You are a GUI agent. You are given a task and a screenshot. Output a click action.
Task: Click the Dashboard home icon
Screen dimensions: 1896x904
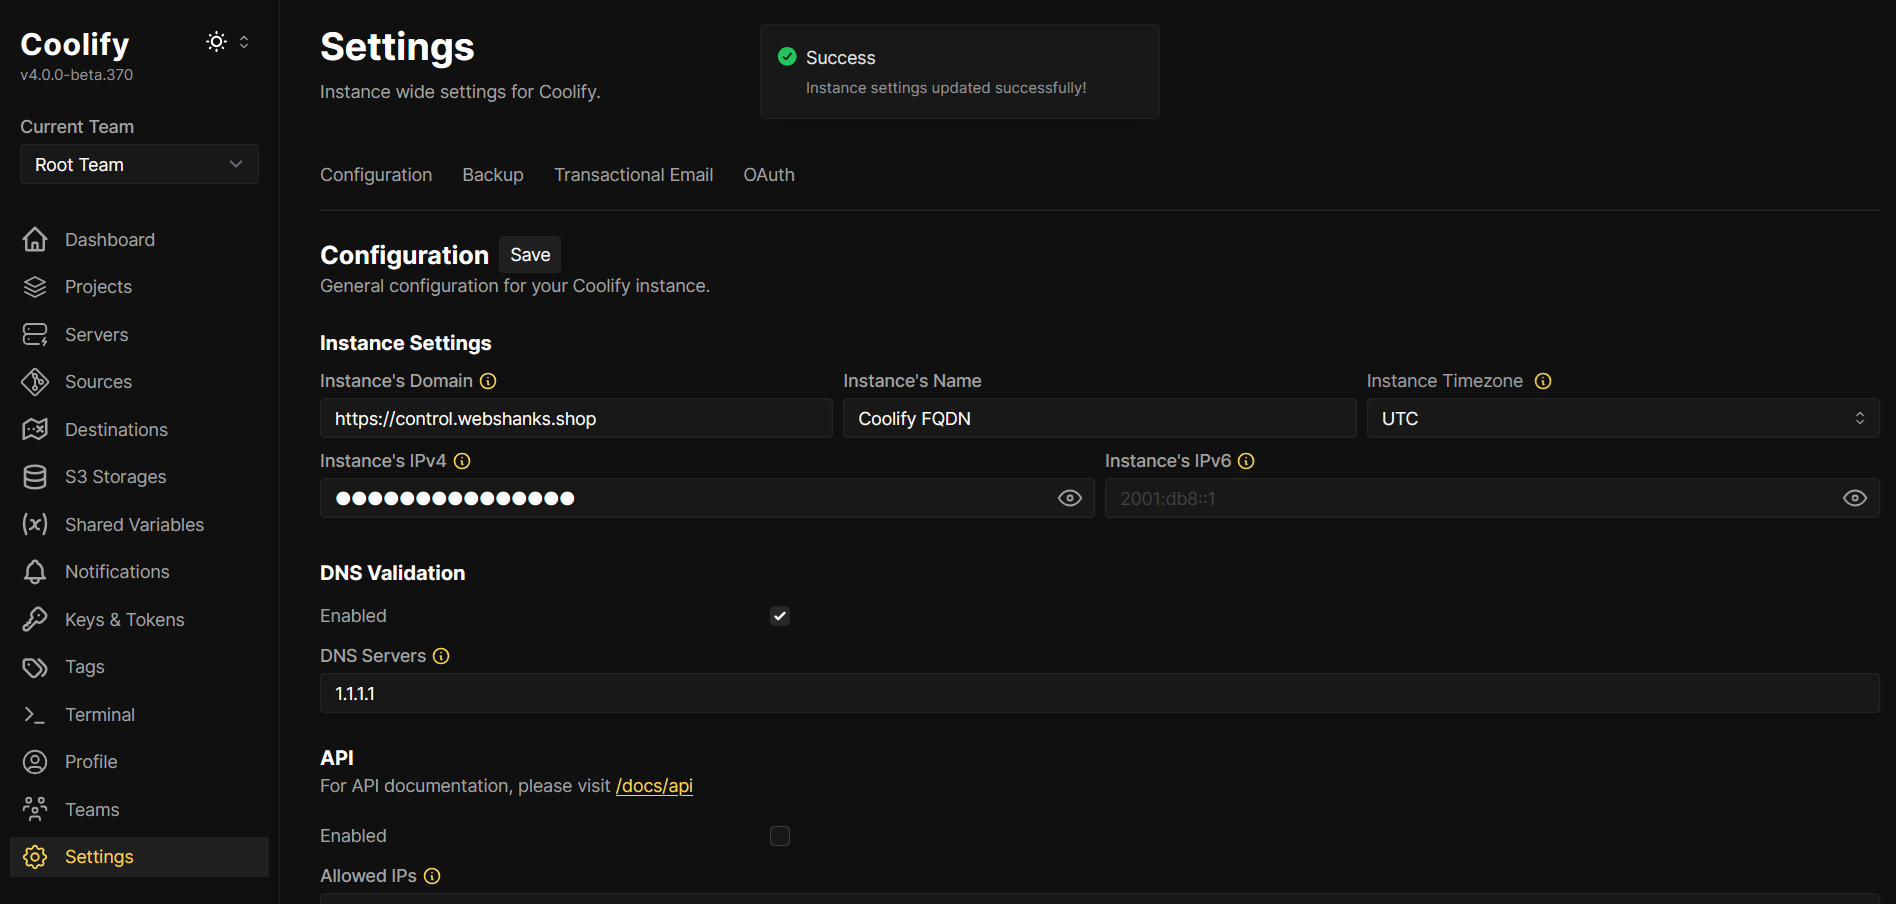tap(35, 240)
